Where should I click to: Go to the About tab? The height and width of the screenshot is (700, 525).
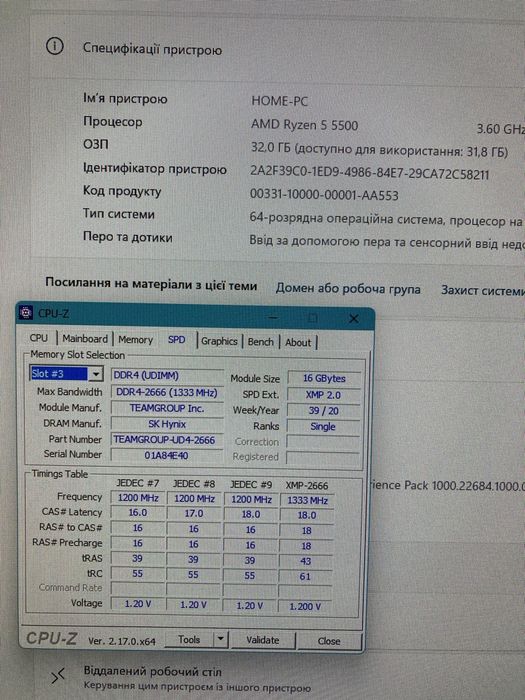tap(298, 342)
